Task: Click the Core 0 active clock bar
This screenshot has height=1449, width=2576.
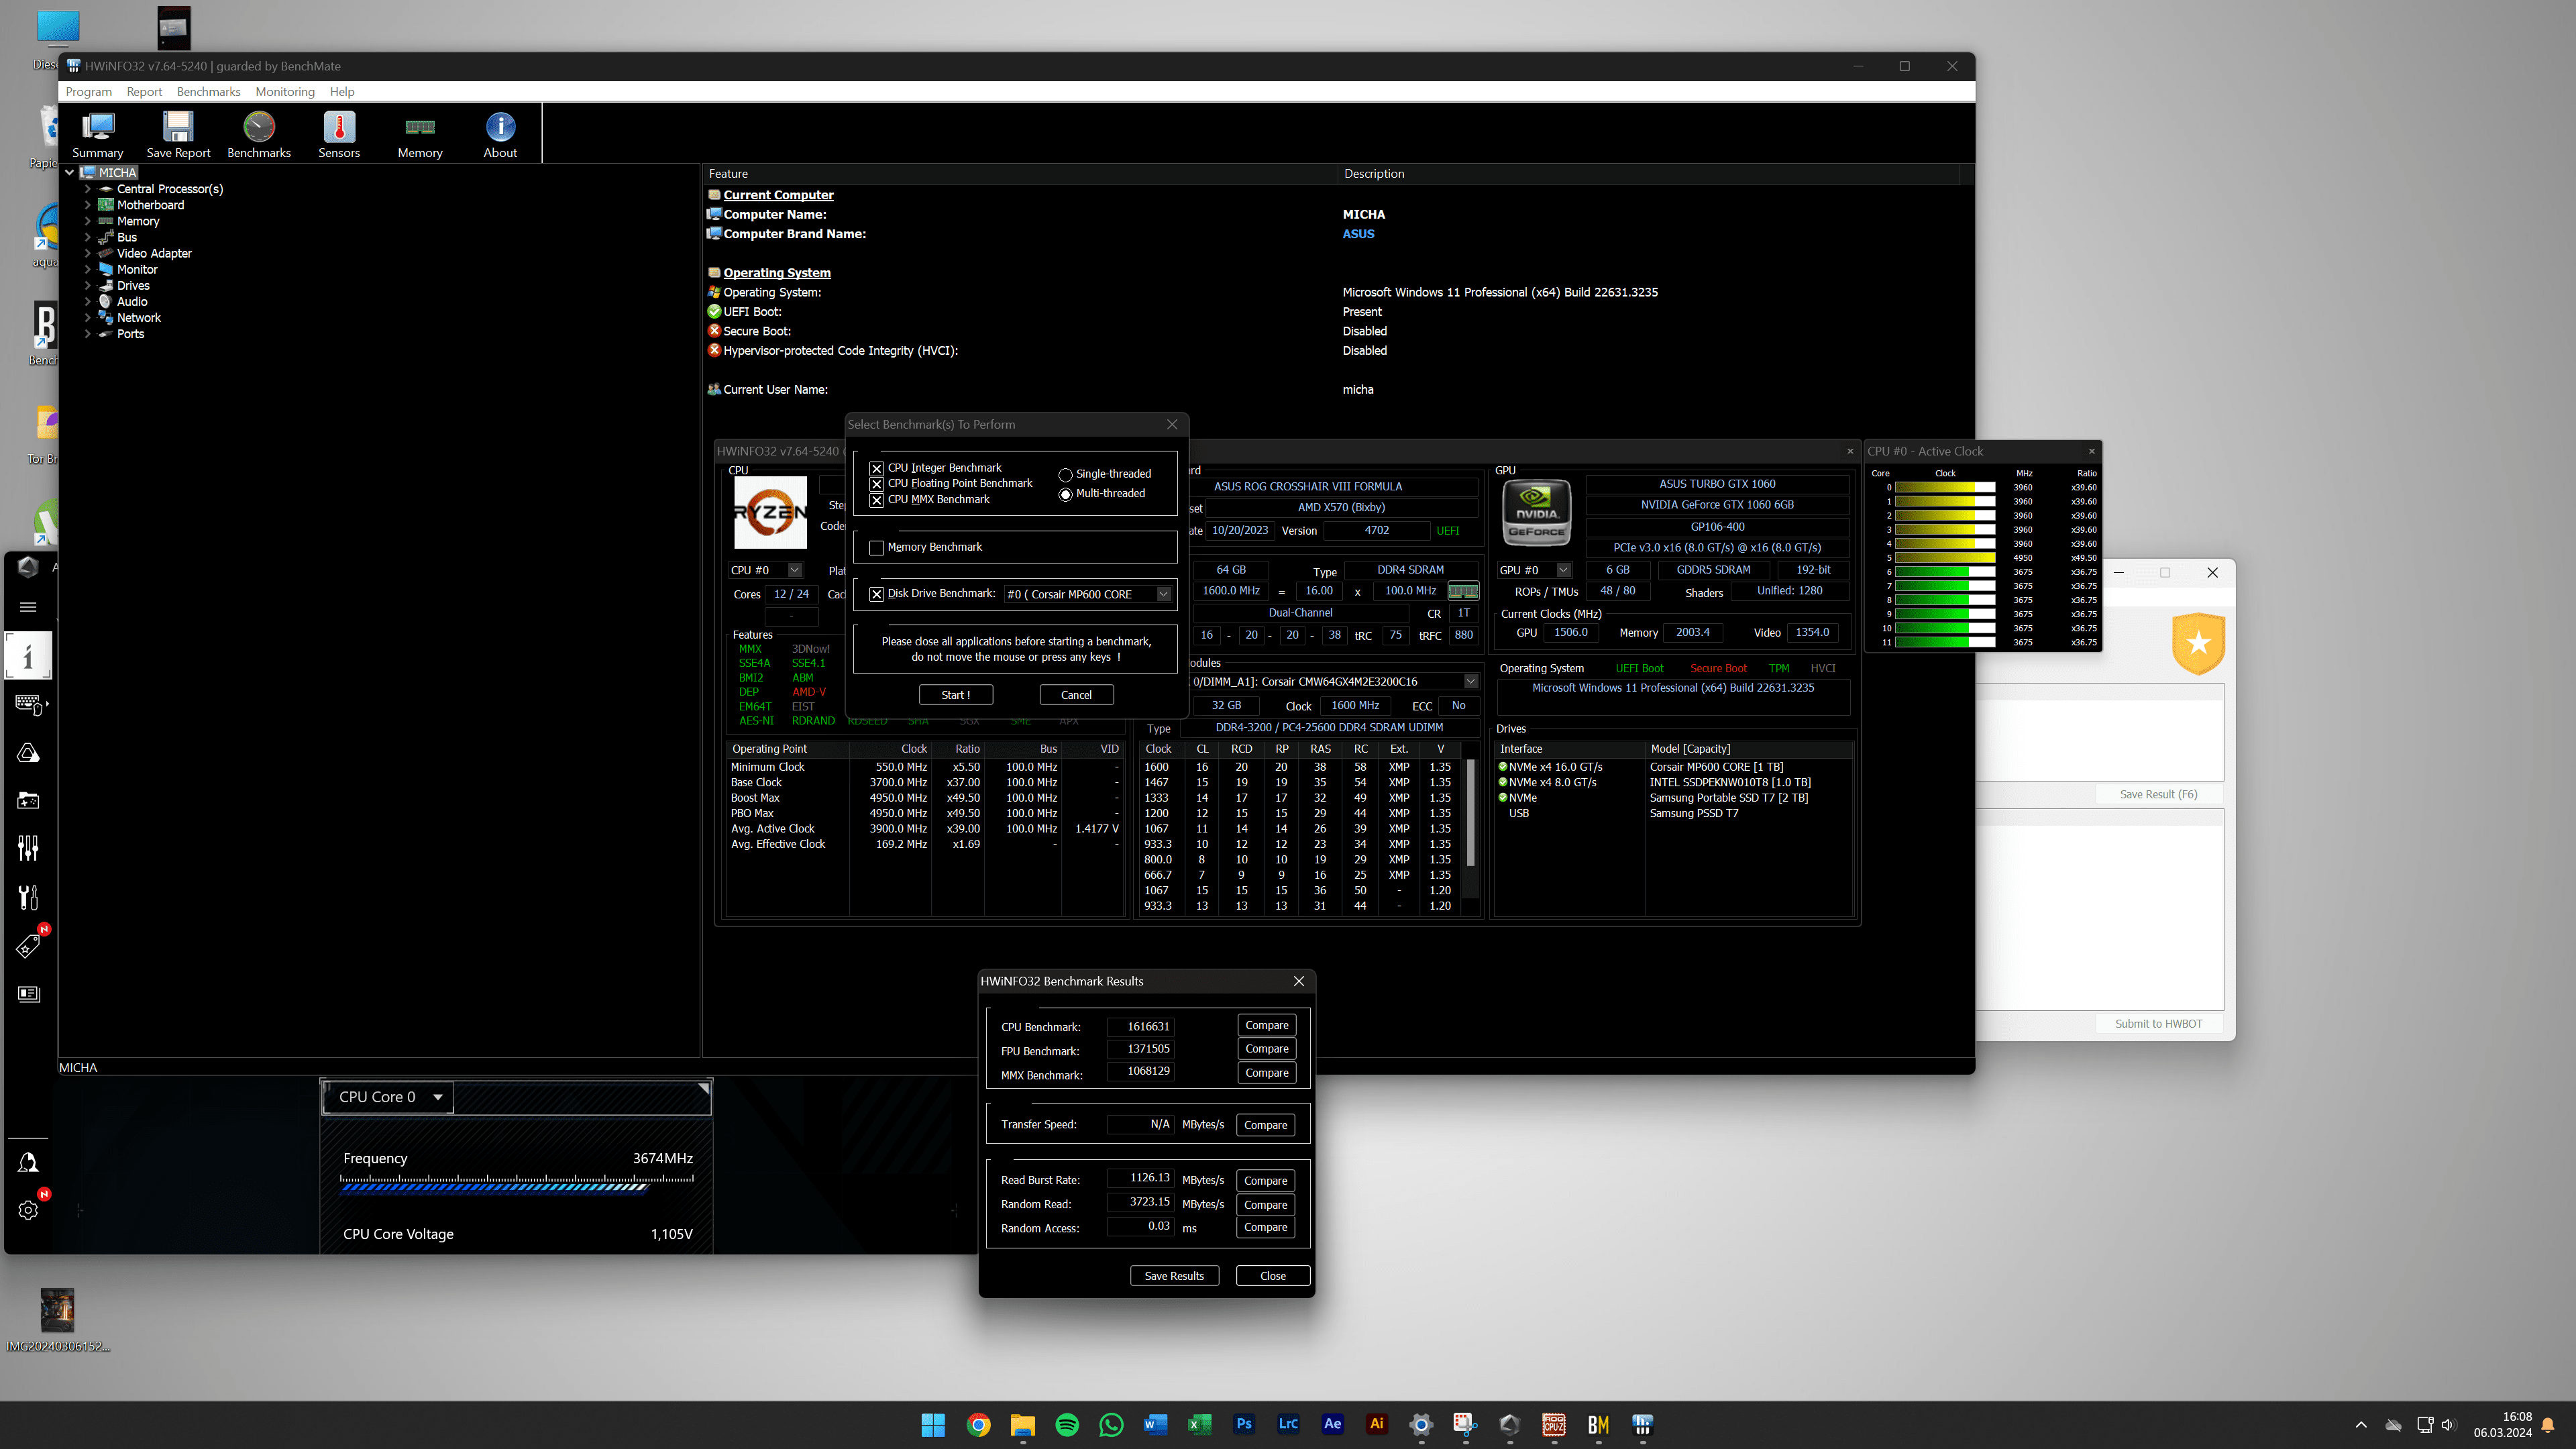Action: 1945,488
